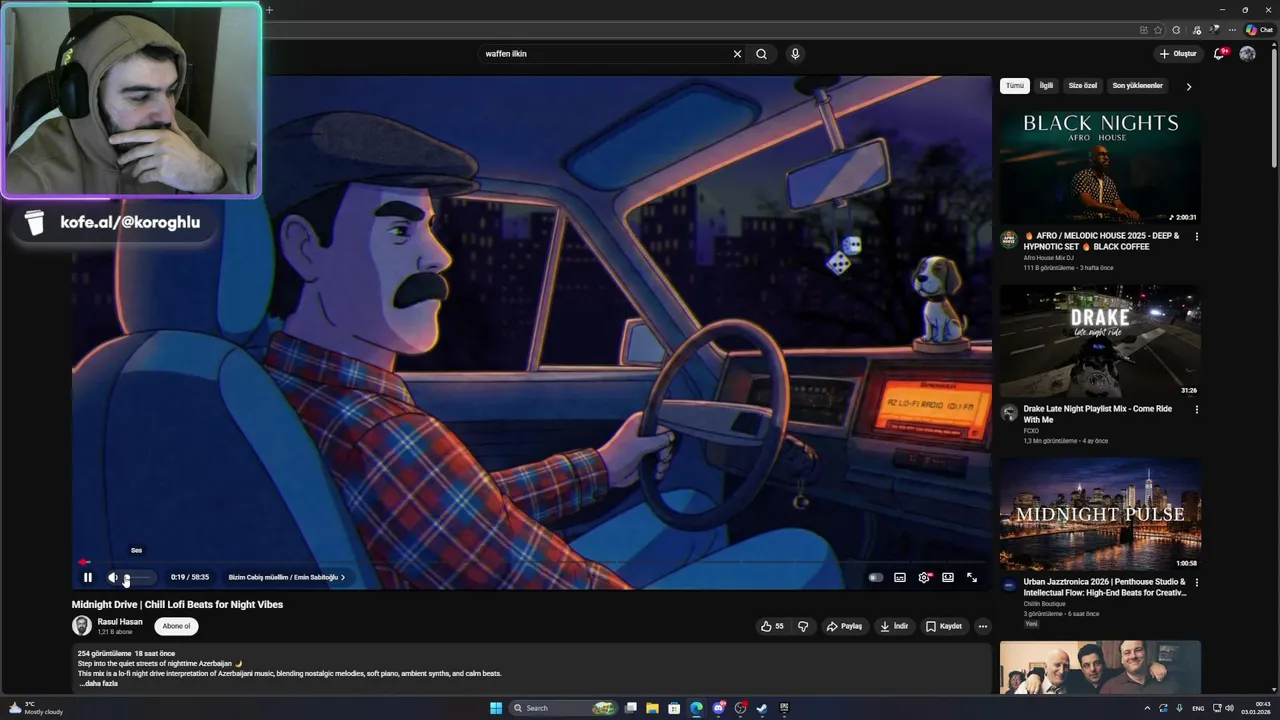Click the Windows taskbar Search box
The height and width of the screenshot is (720, 1280).
click(x=563, y=708)
